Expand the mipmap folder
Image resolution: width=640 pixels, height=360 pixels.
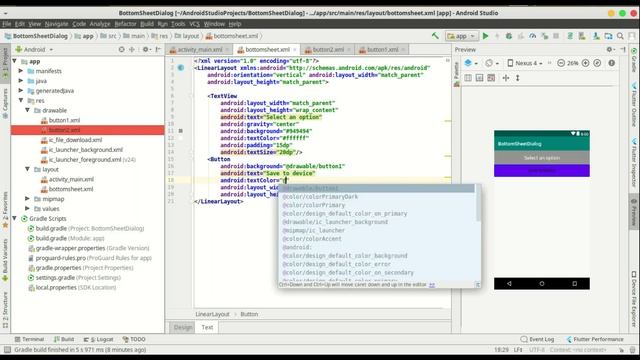28,199
